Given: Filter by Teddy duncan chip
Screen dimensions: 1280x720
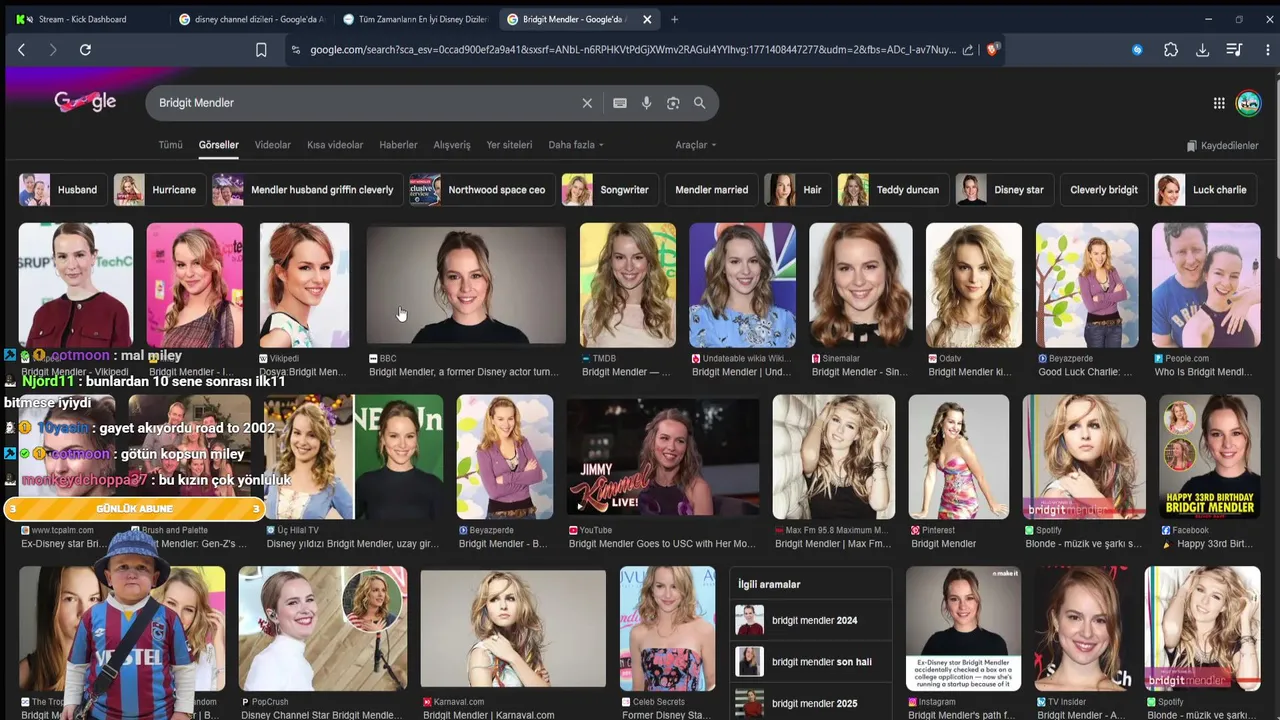Looking at the screenshot, I should click(x=893, y=190).
